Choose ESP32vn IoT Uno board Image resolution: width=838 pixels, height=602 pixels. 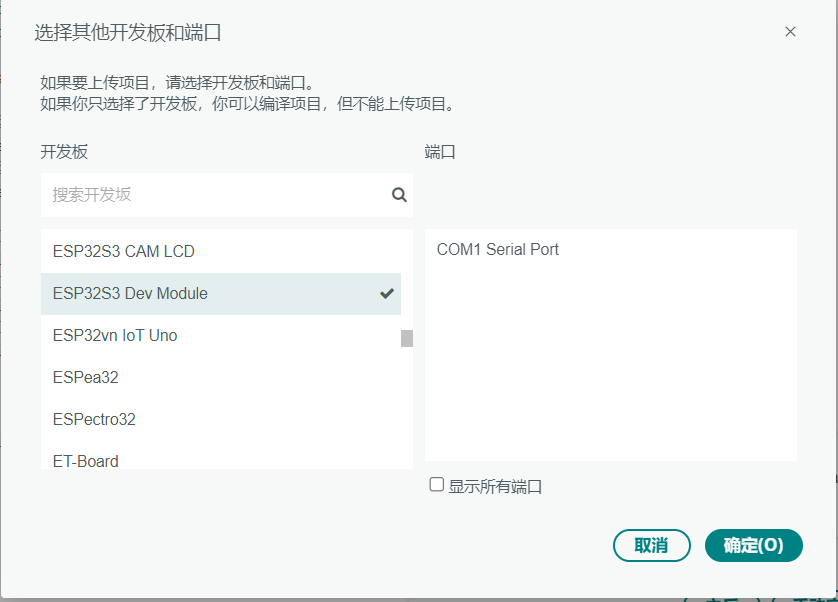coord(221,336)
